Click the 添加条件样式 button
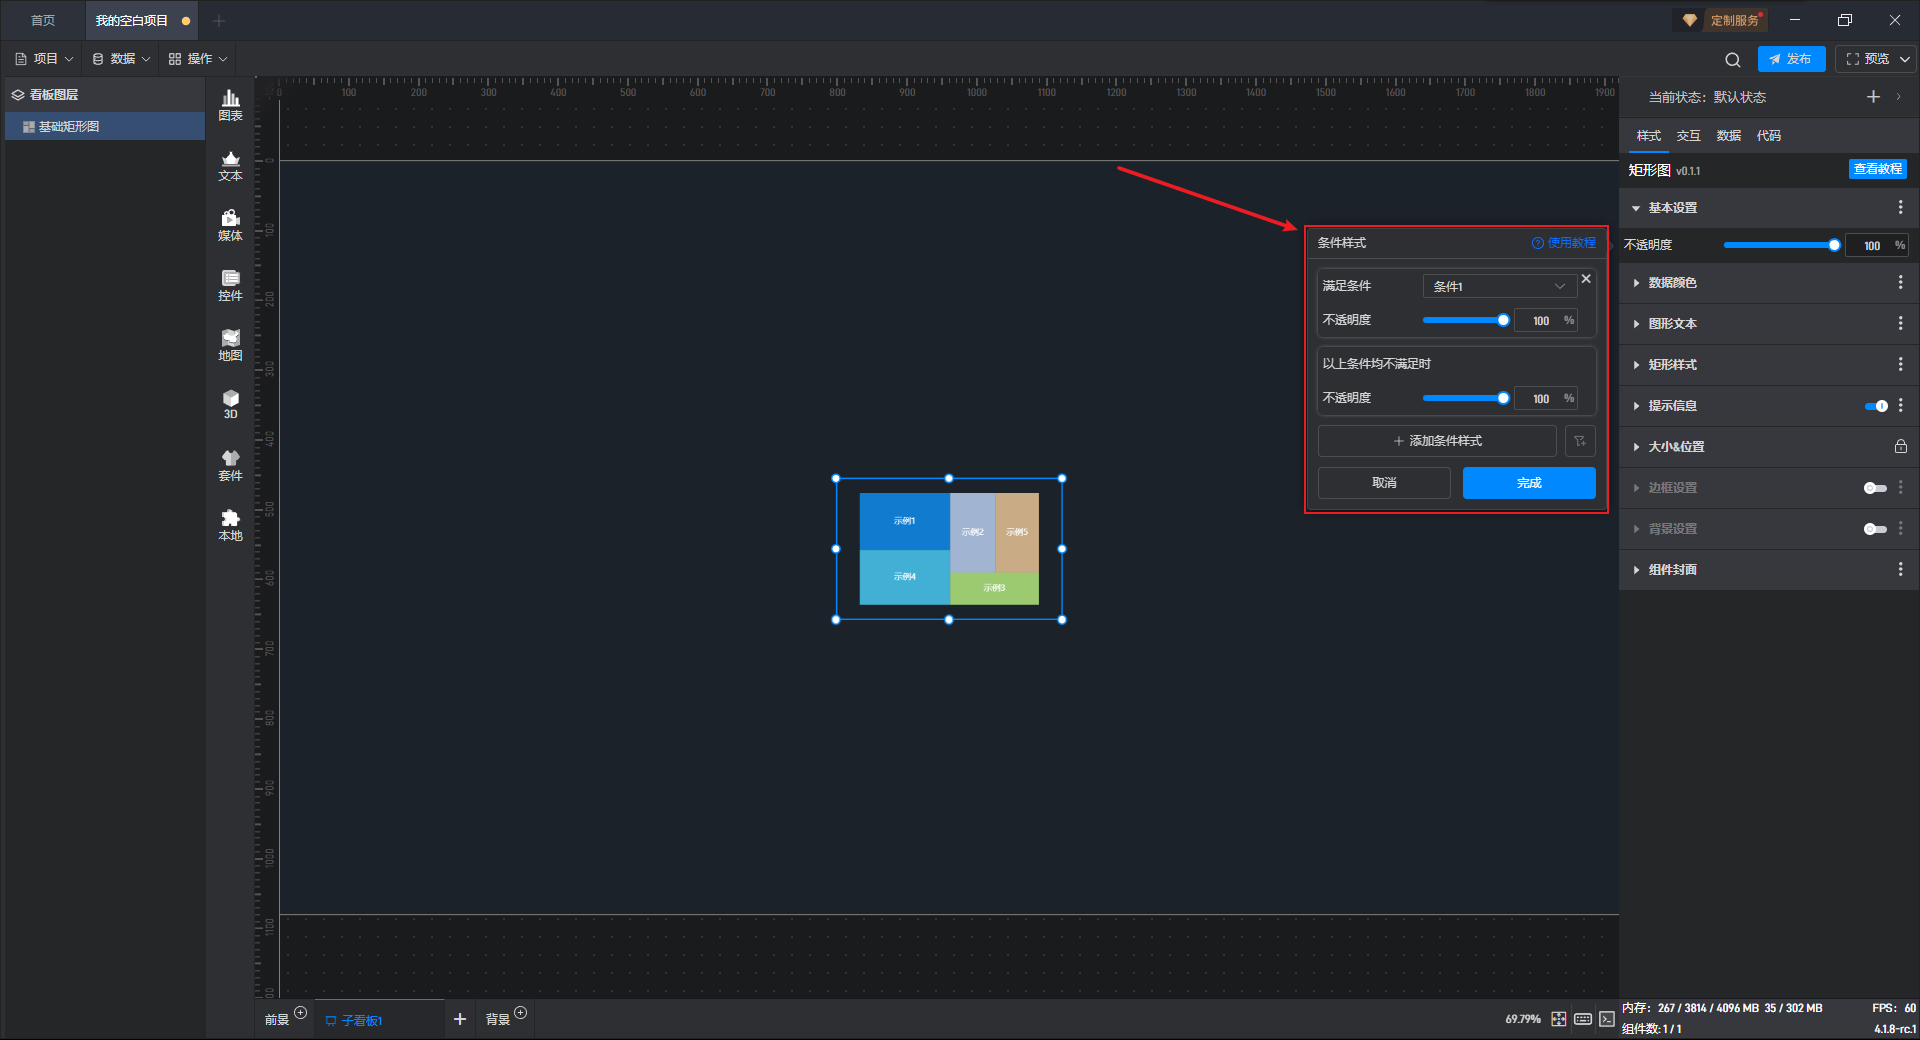1920x1040 pixels. (x=1437, y=441)
